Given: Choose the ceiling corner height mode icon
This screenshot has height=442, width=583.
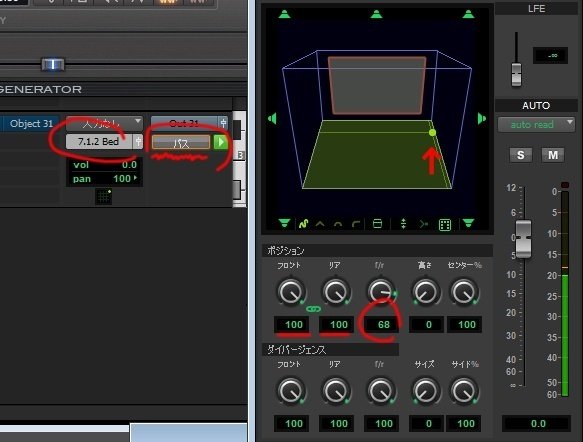Looking at the screenshot, I should (x=356, y=224).
